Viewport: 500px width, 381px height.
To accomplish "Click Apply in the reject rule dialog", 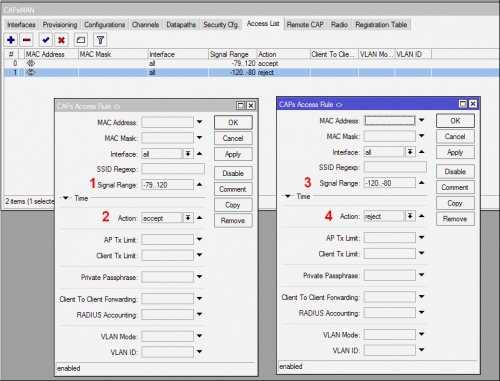I will [x=455, y=152].
